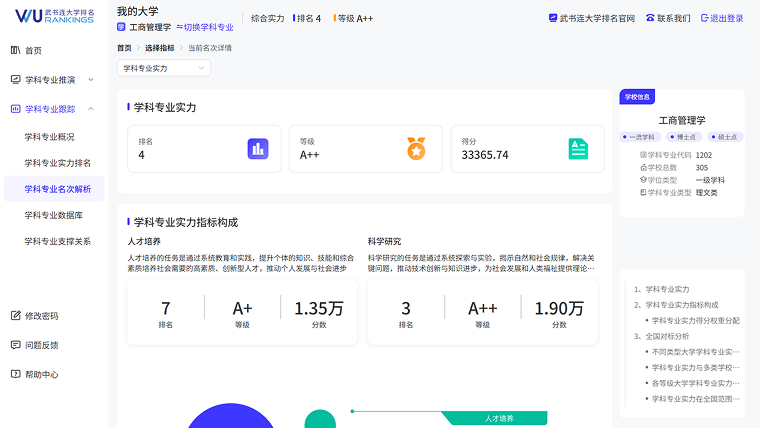Open 学科专业数据库 submenu item
Image resolution: width=760 pixels, height=428 pixels.
click(54, 215)
